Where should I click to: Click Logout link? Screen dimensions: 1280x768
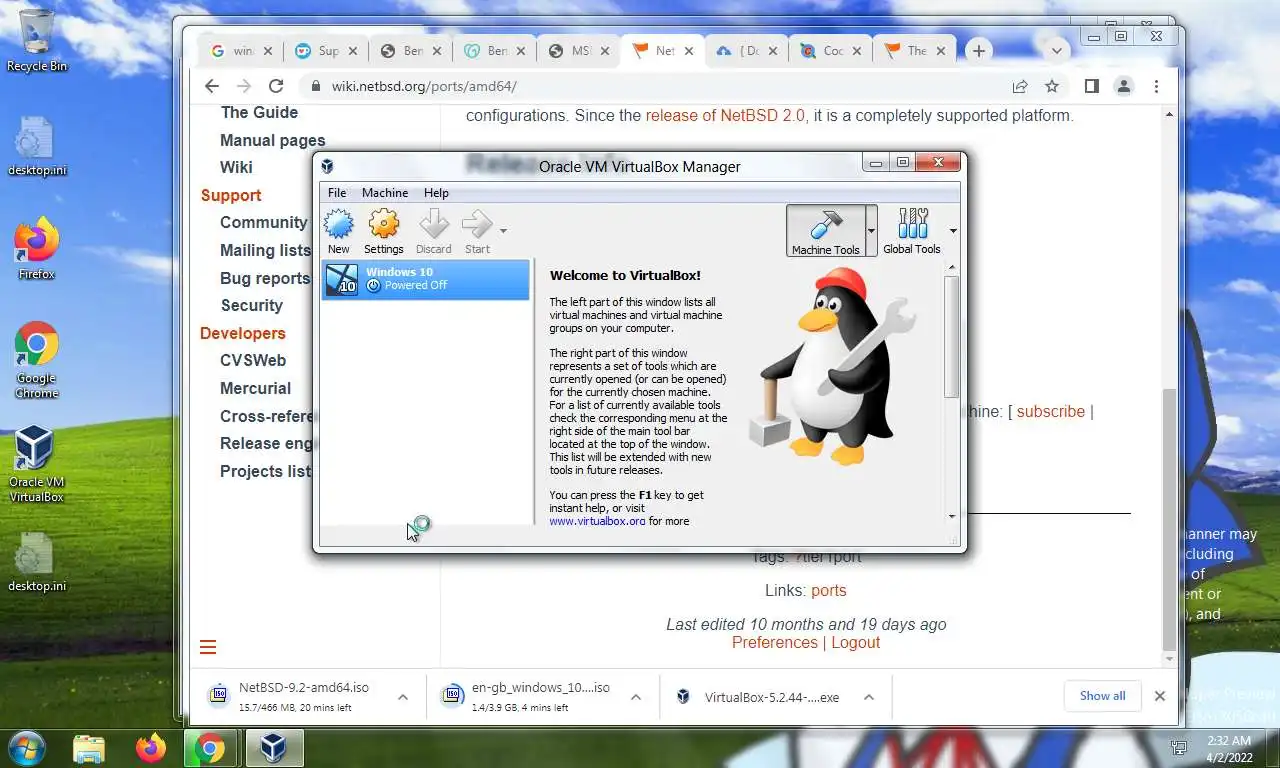[855, 642]
